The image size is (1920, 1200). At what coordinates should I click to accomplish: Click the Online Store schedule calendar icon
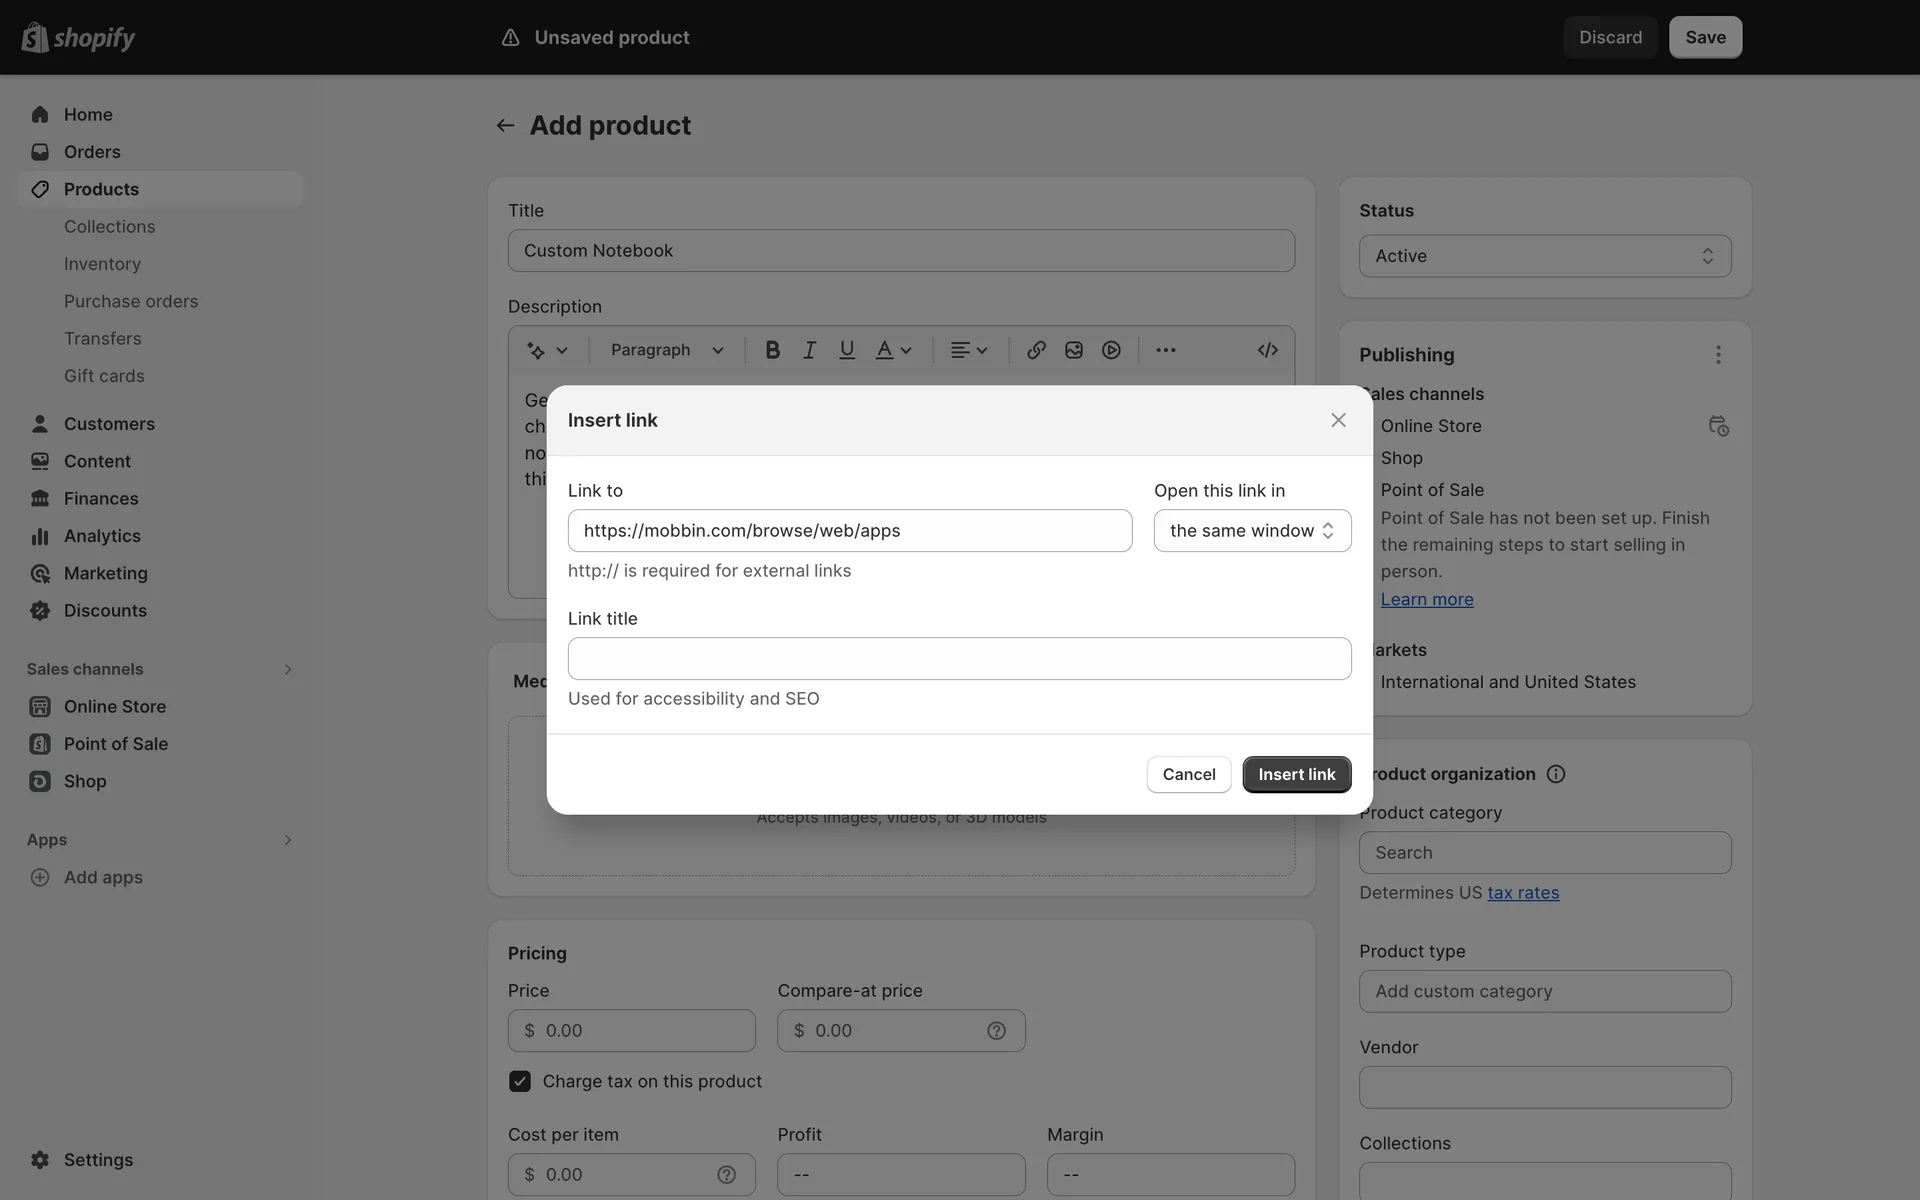(1718, 426)
